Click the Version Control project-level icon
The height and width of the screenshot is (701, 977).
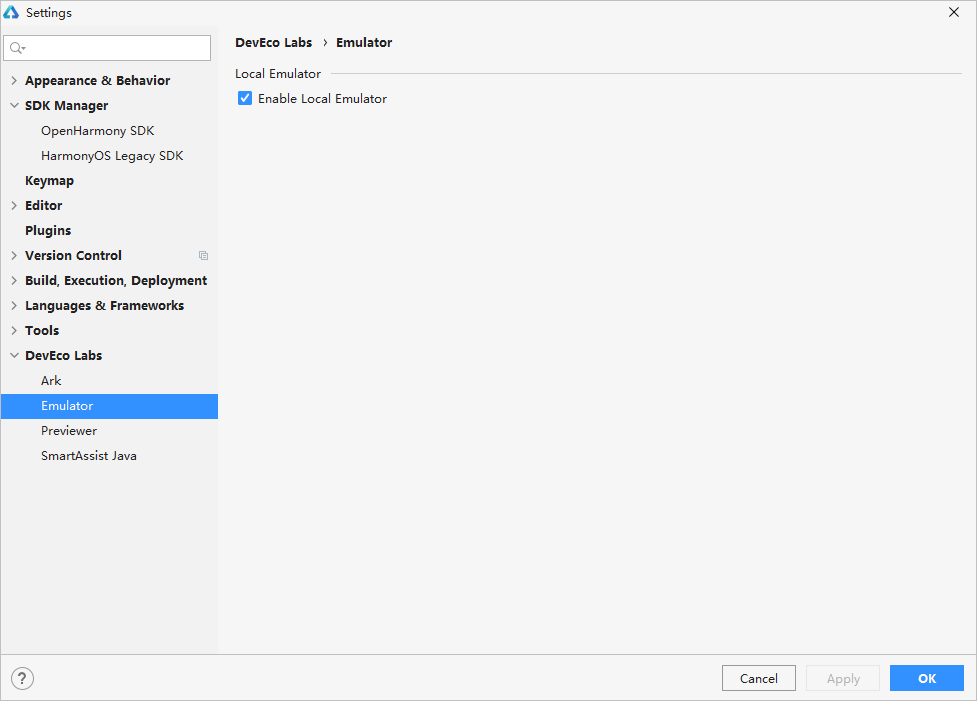tap(203, 255)
